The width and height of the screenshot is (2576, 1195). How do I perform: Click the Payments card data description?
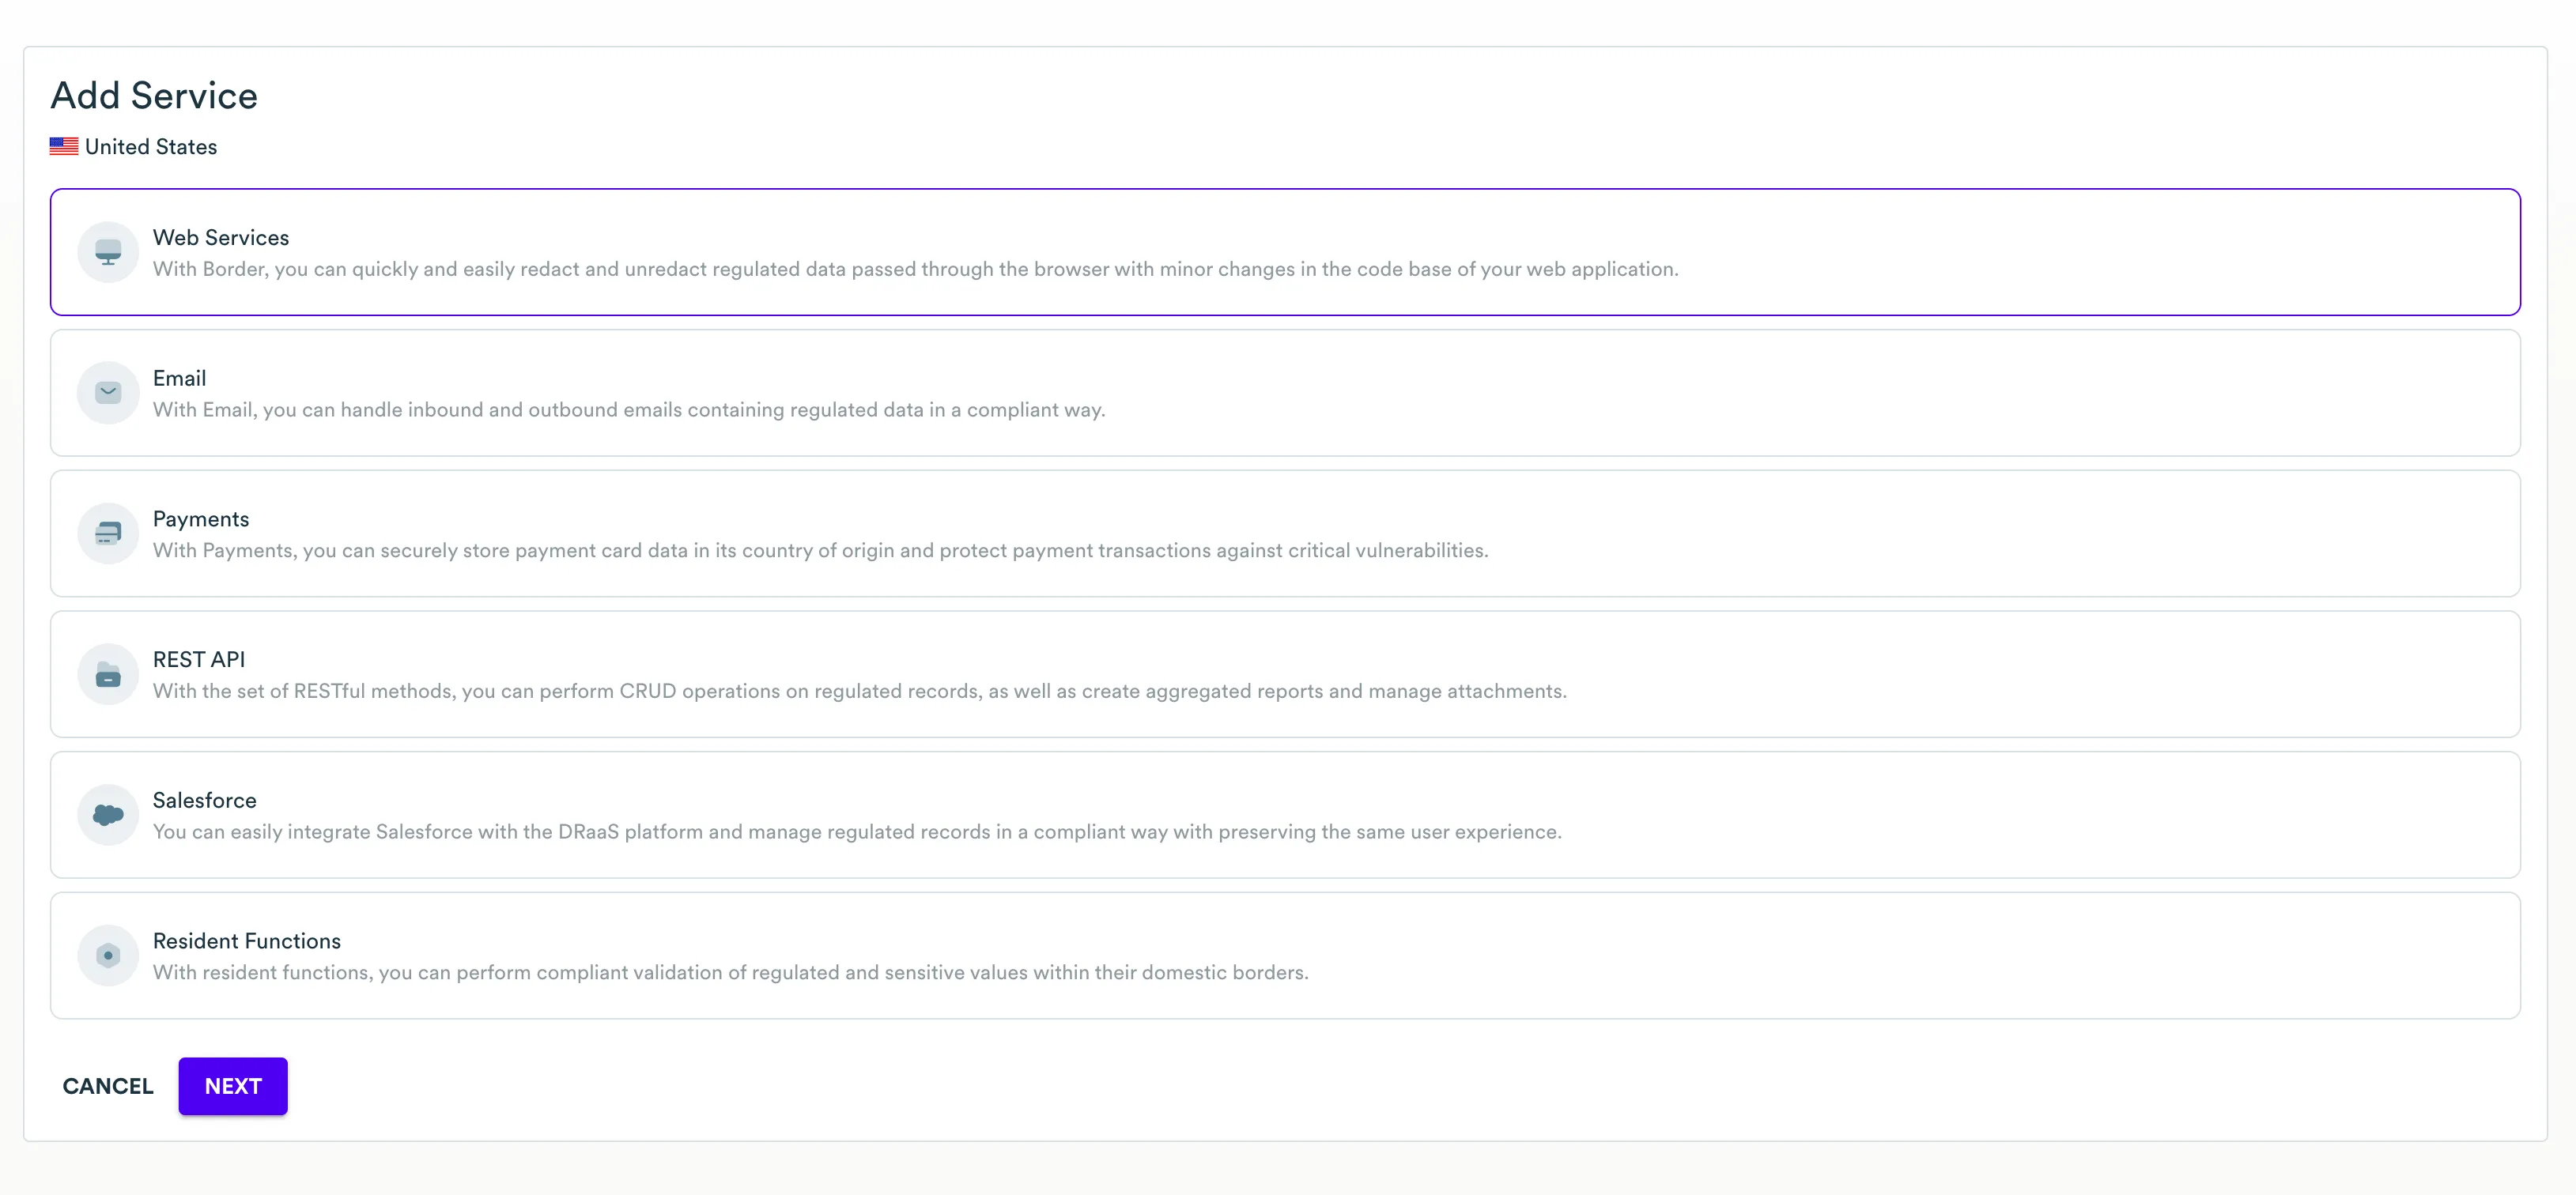pyautogui.click(x=820, y=551)
